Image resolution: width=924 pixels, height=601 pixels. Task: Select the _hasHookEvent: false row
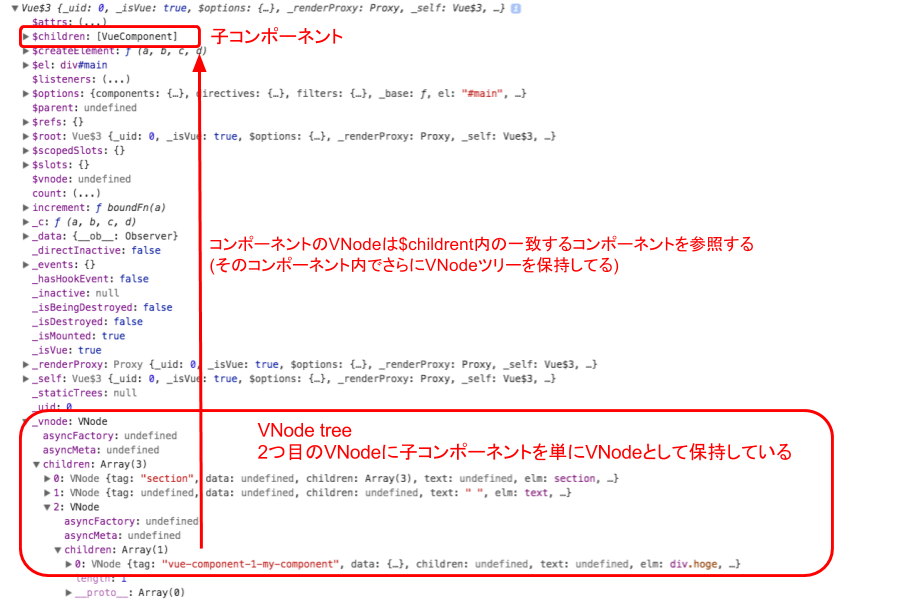90,279
